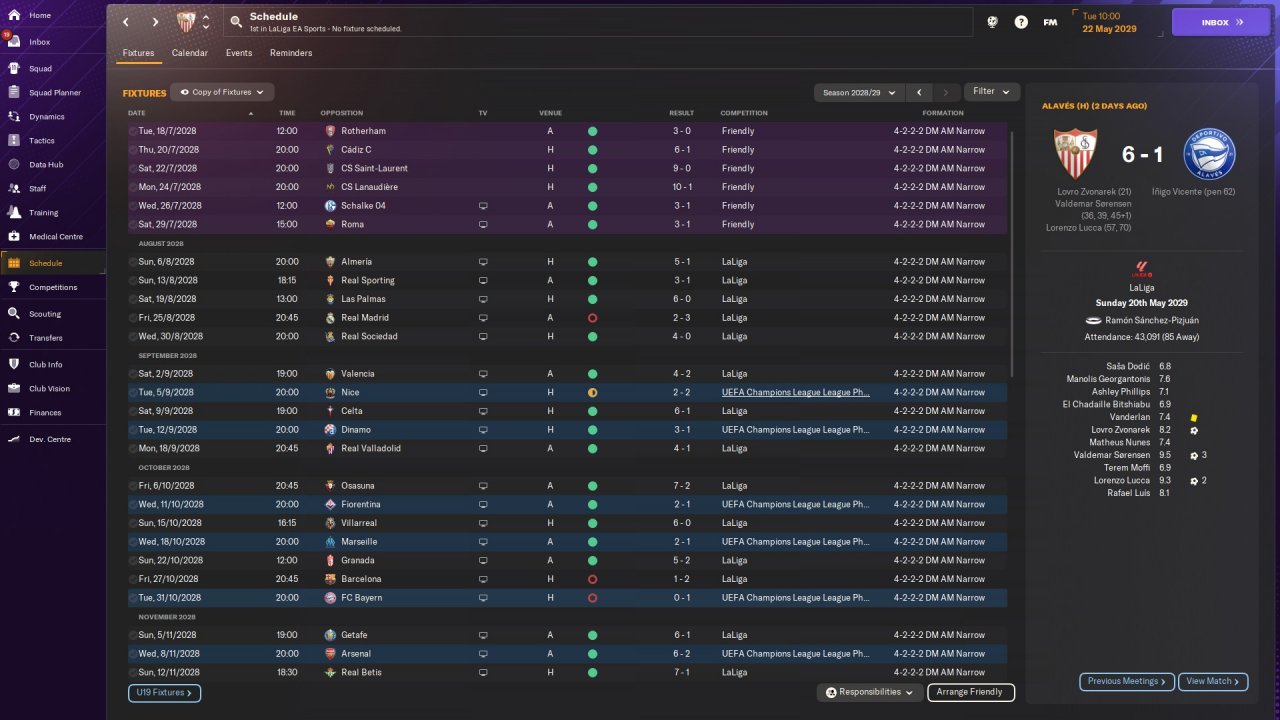Screen dimensions: 1280x720
Task: Open the UEFA Champions League link for Nice
Action: 796,393
